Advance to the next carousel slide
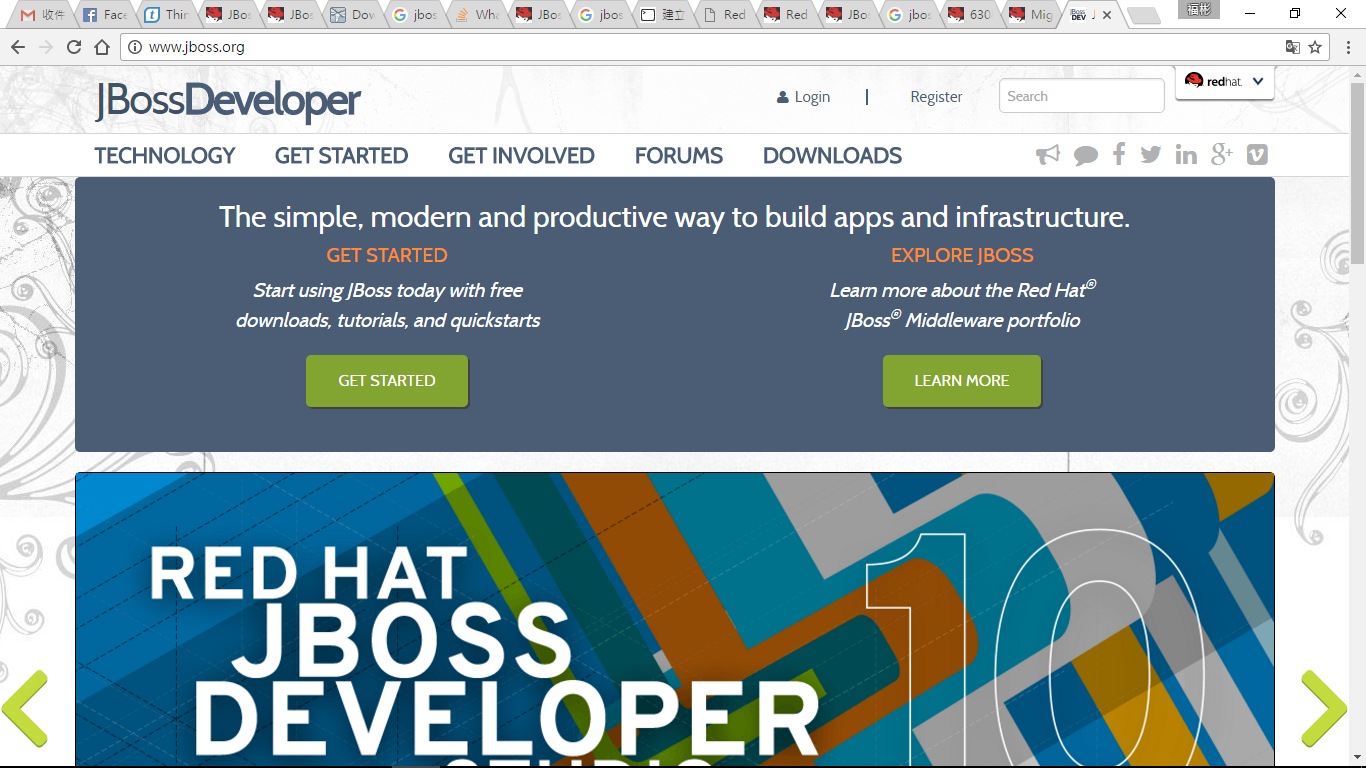The width and height of the screenshot is (1366, 768). [1324, 708]
